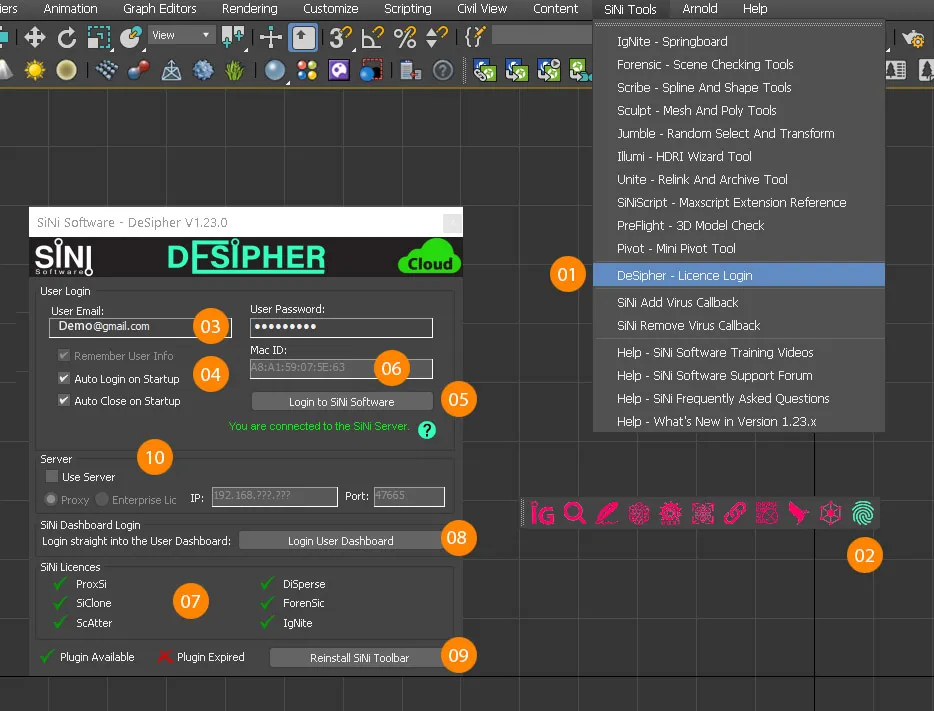Choose IgNite - Springboard menu entry

739,41
